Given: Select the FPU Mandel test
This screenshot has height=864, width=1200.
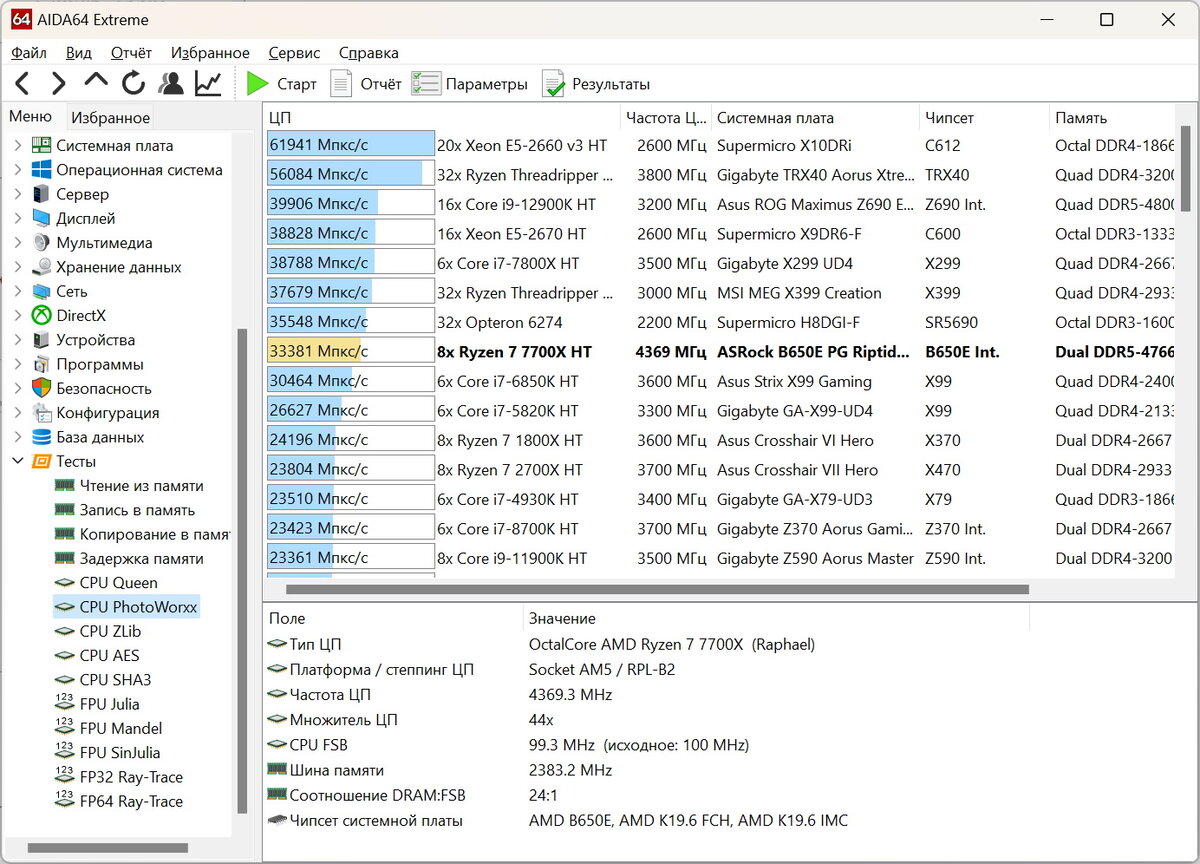Looking at the screenshot, I should tap(108, 728).
